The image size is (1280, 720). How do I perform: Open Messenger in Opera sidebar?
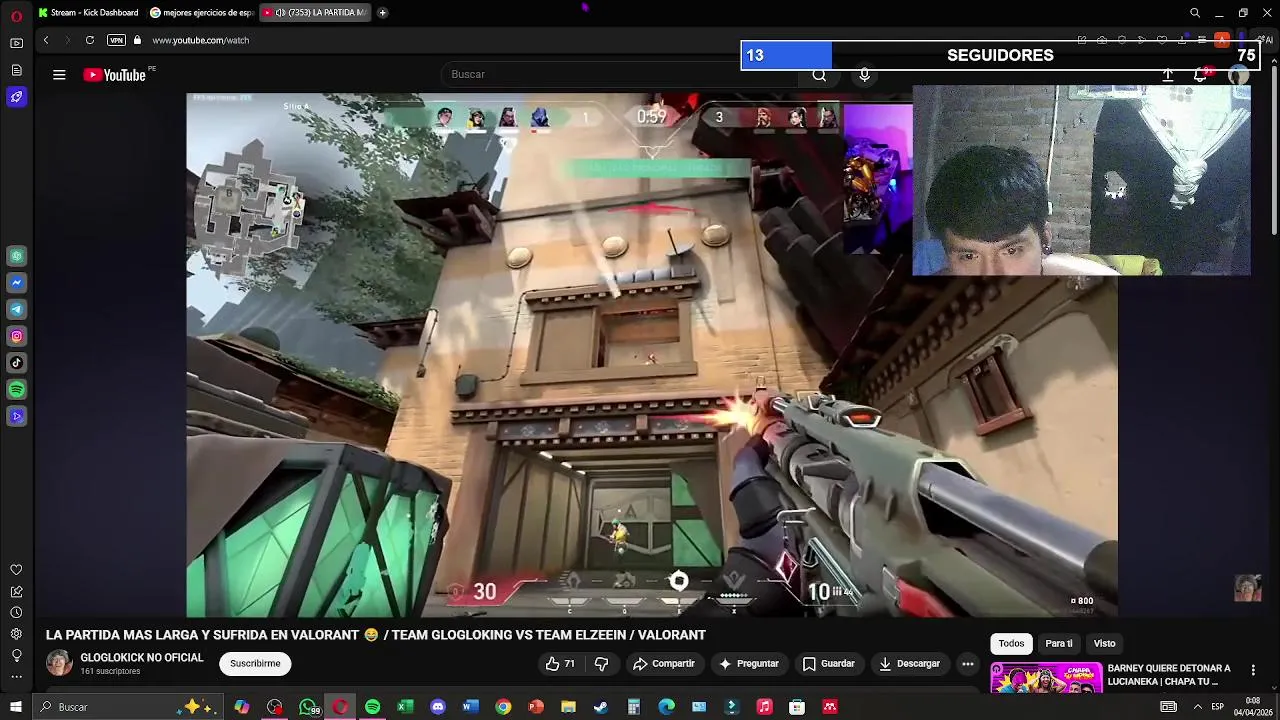16,283
